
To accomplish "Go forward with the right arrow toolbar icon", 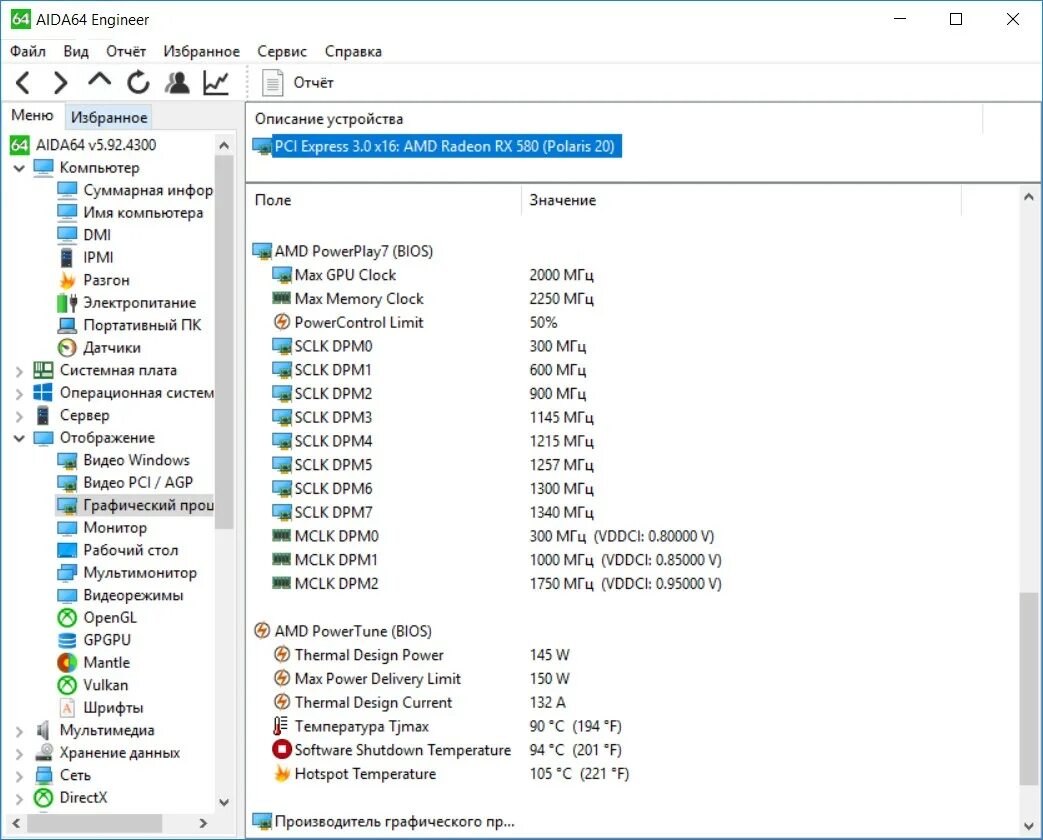I will [x=61, y=82].
